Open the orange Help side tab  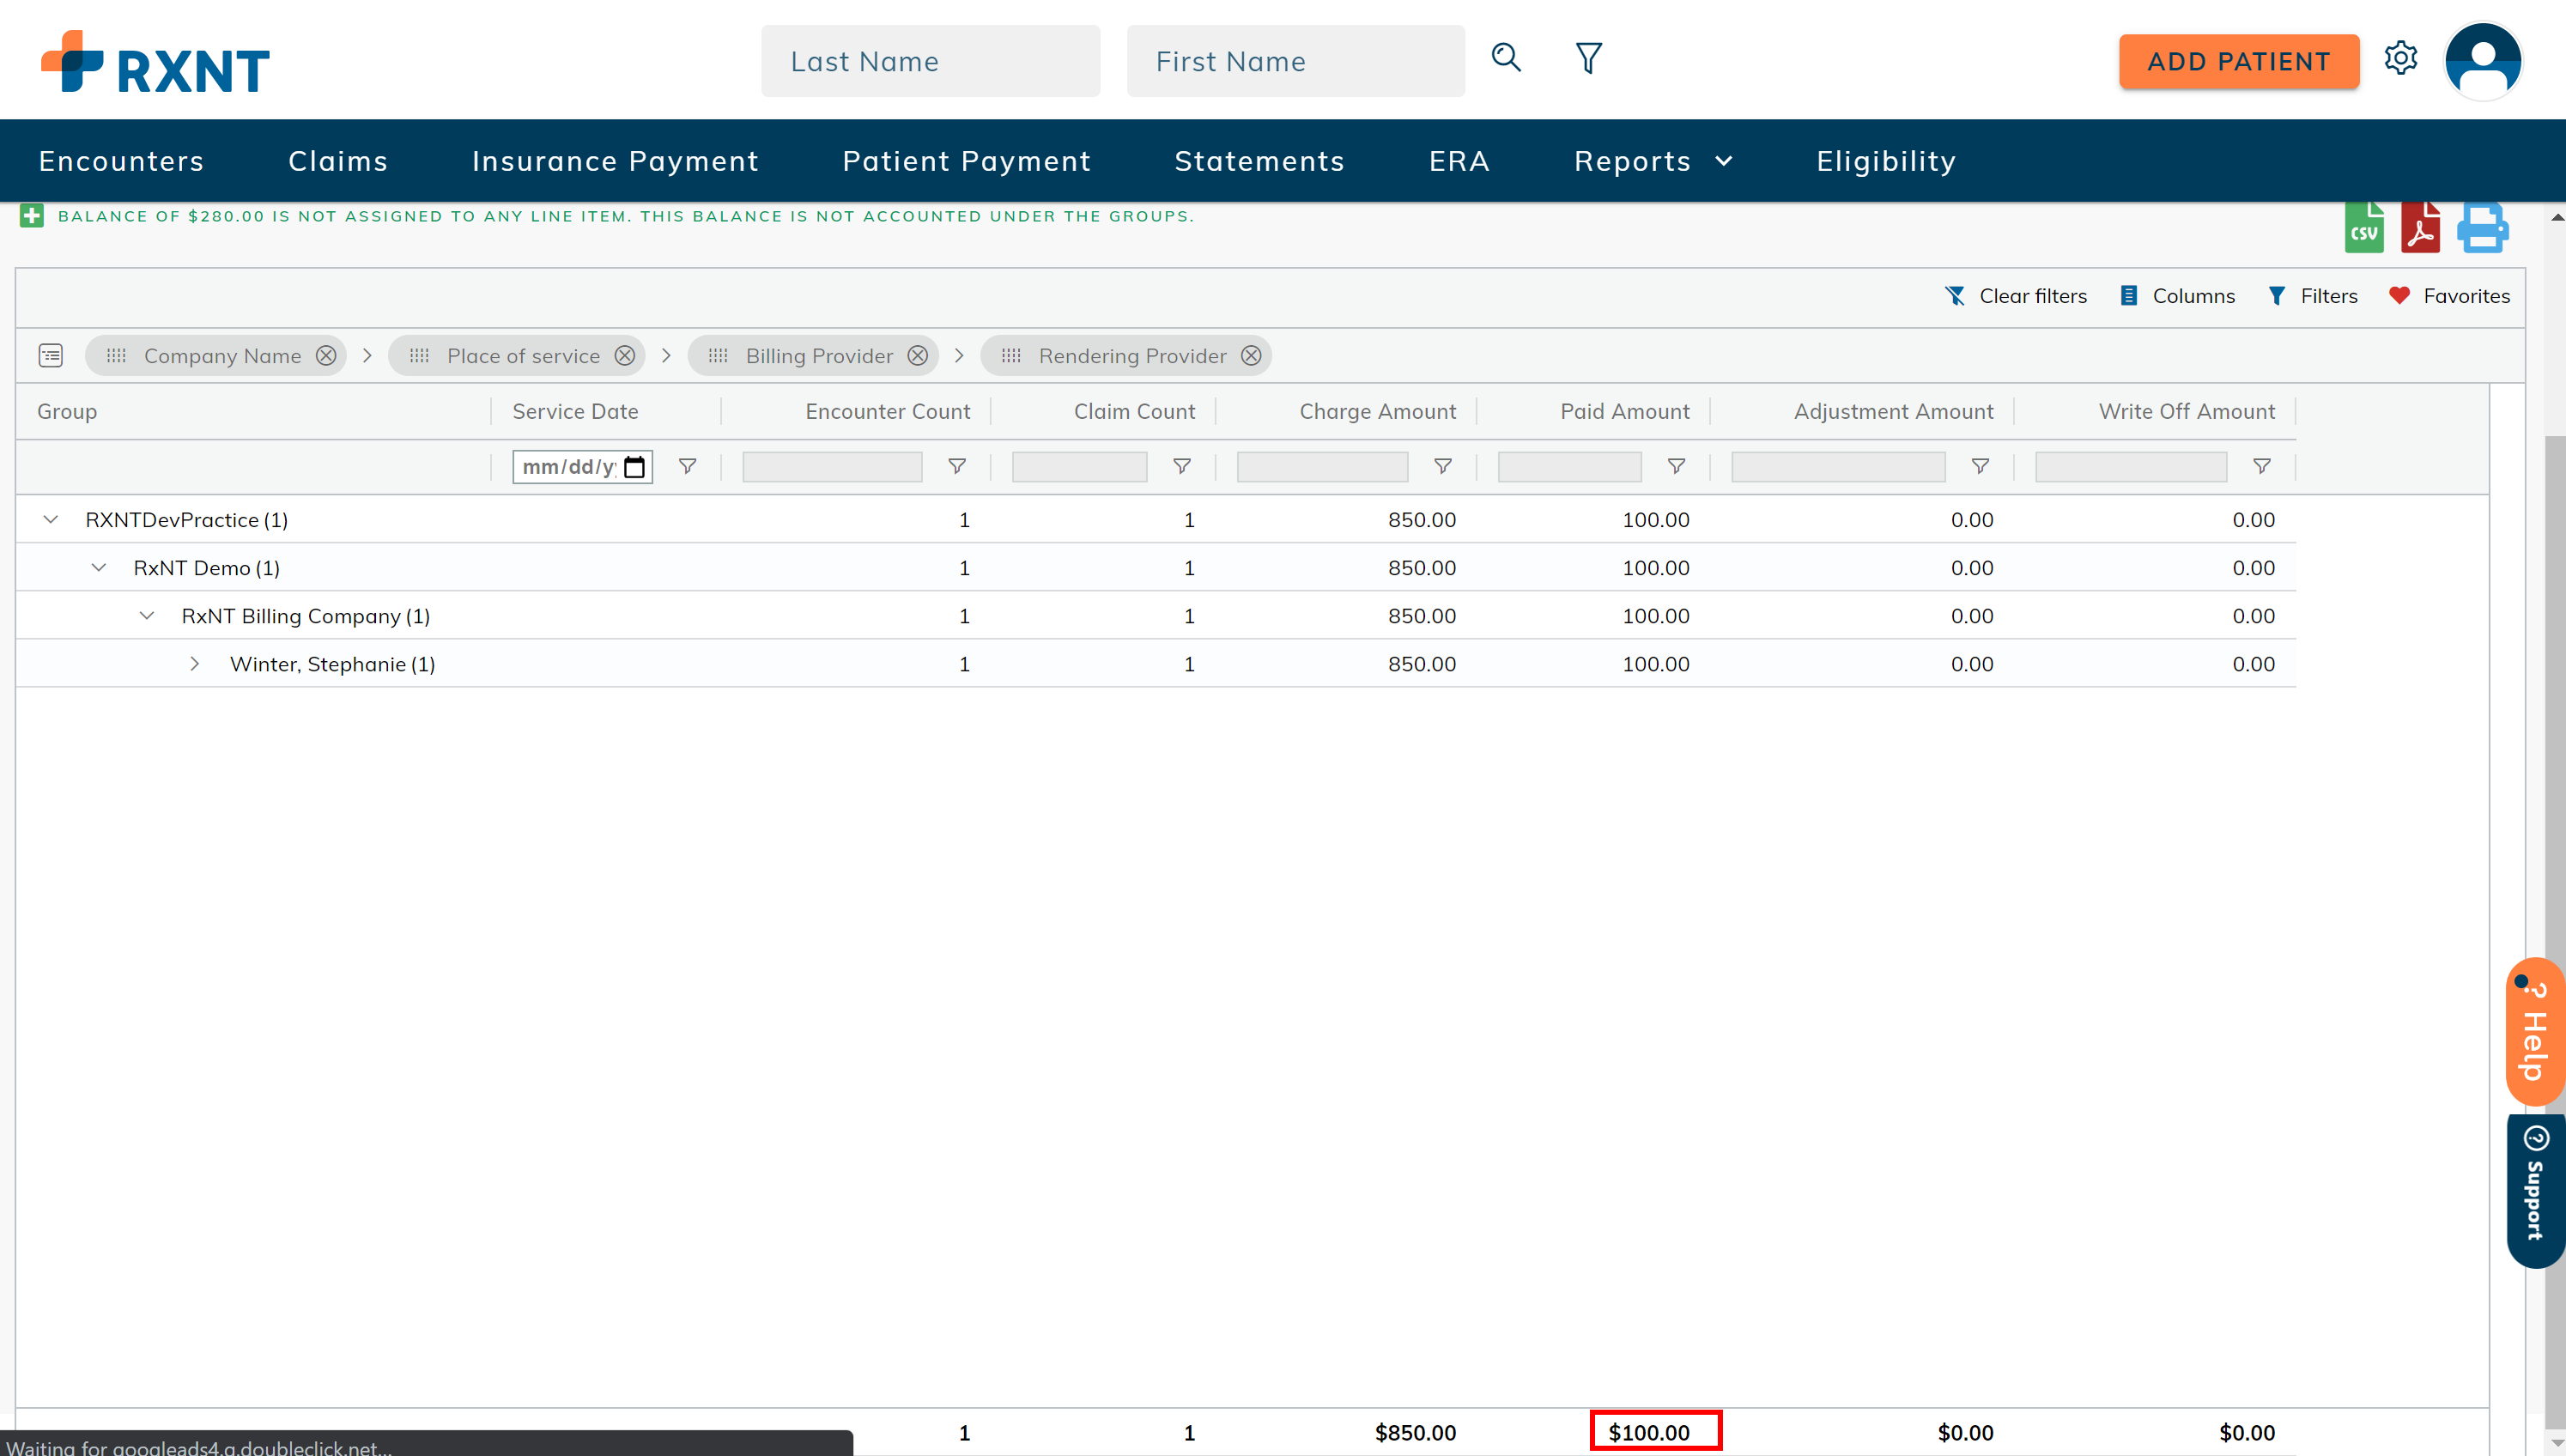(2535, 1032)
